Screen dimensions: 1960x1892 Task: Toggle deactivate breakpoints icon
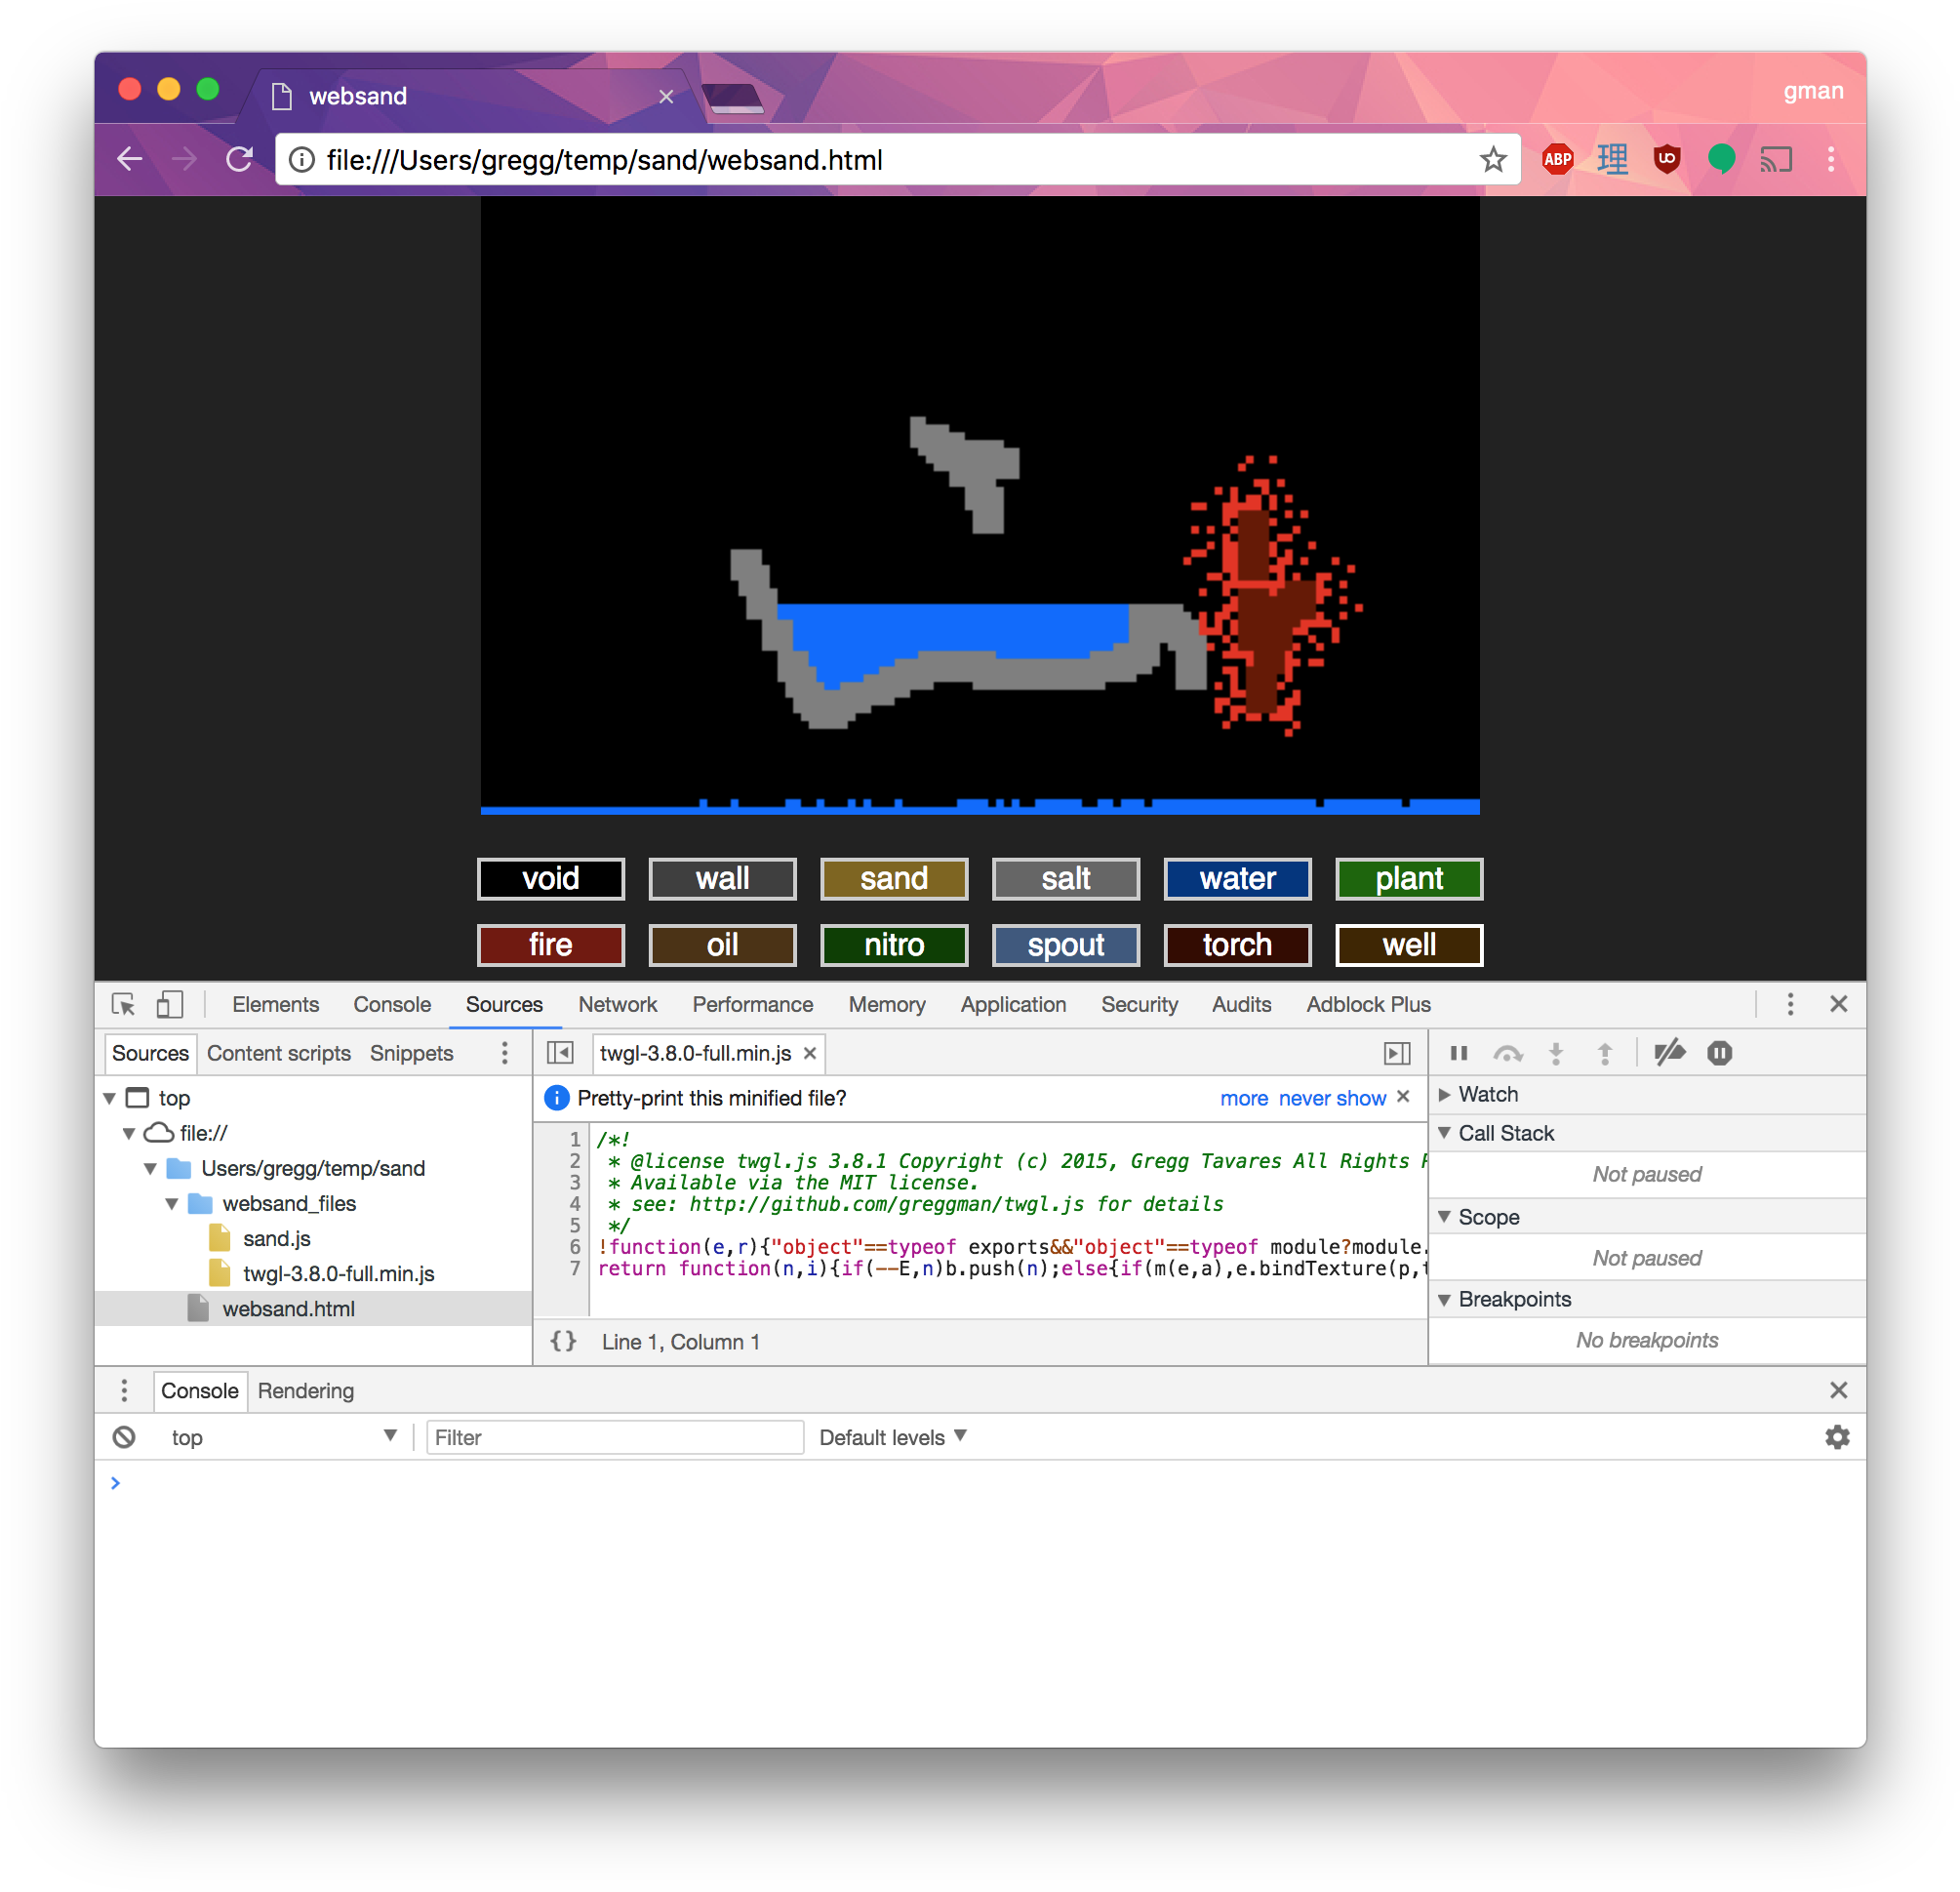(x=1669, y=1053)
